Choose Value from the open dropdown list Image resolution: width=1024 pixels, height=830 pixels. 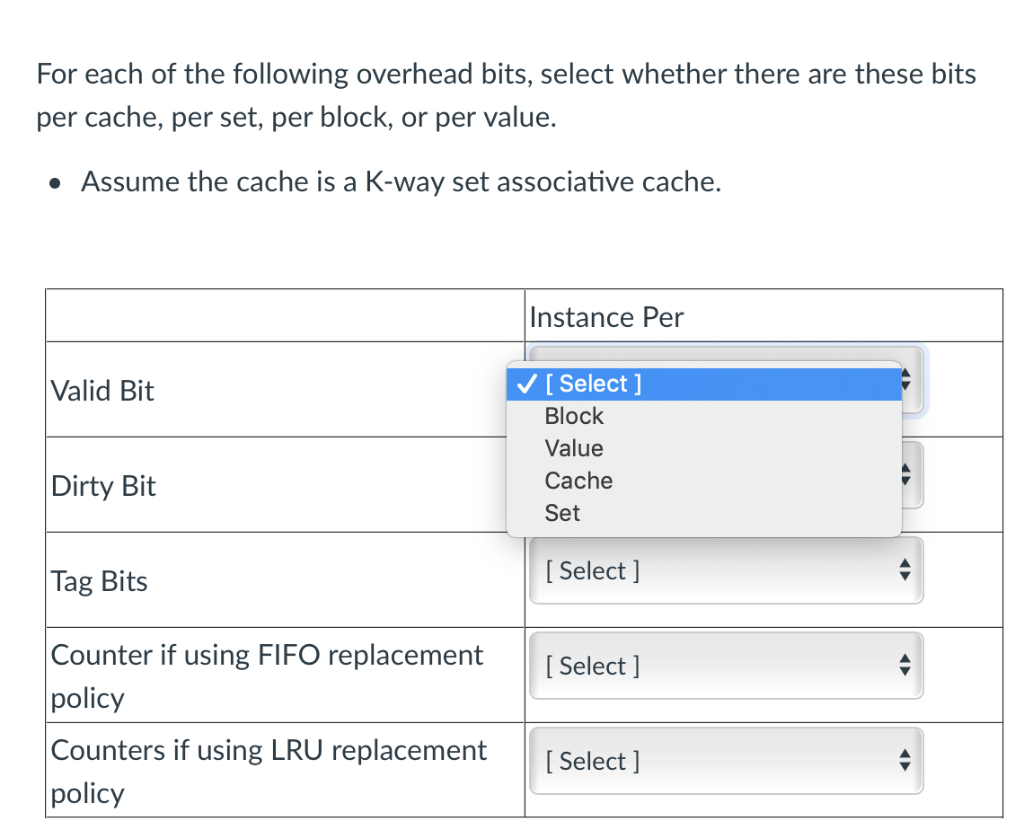(x=574, y=448)
